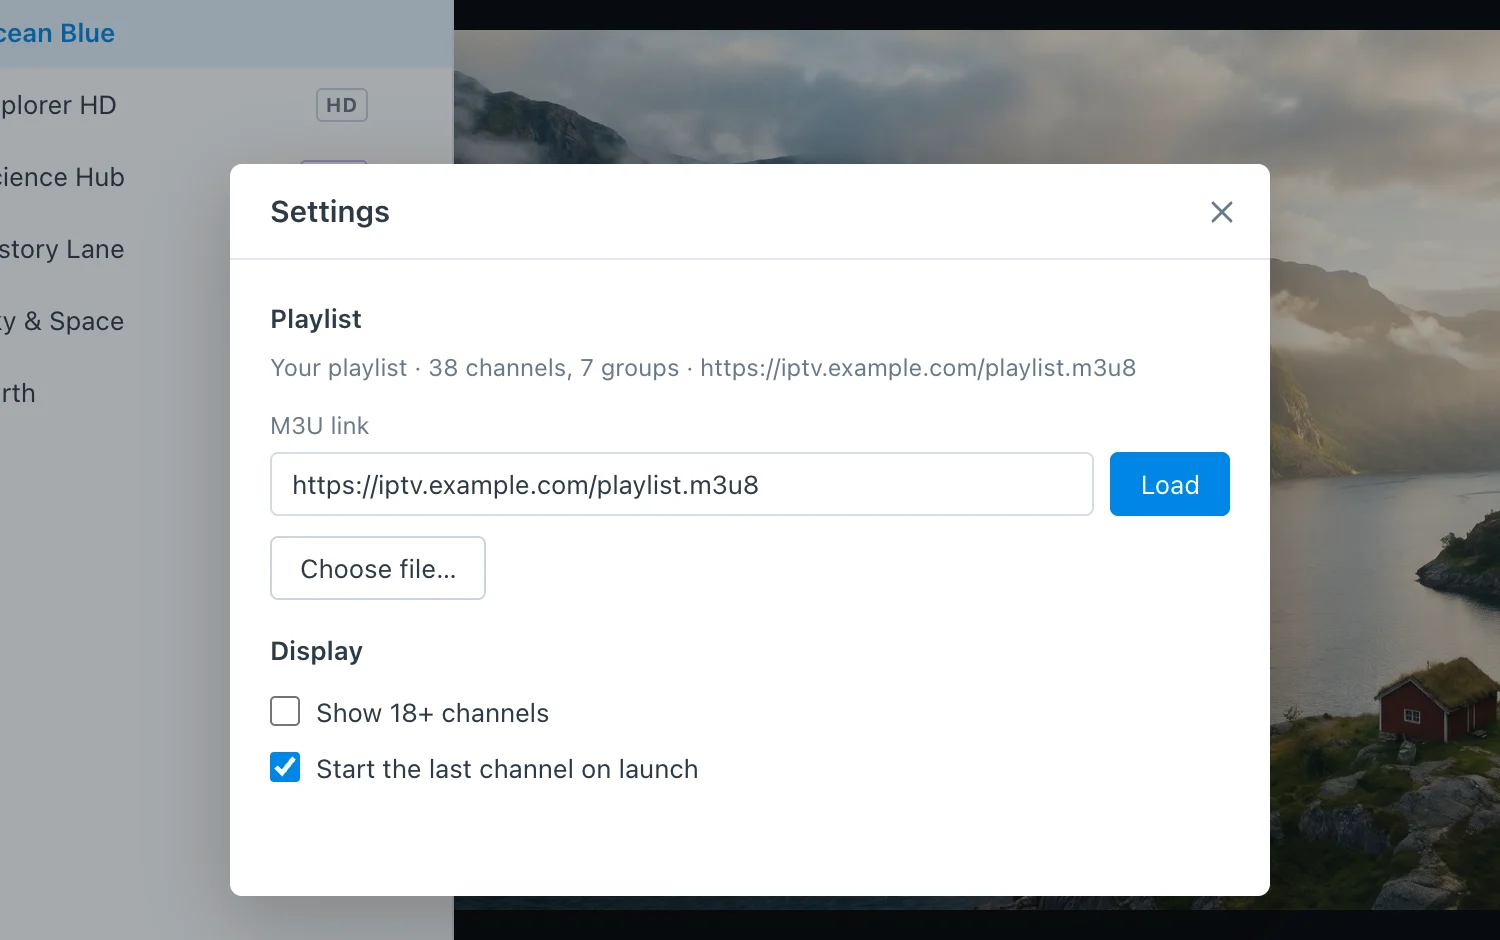Click the playlist summary text showing 38 channels
1500x940 pixels.
tap(703, 368)
